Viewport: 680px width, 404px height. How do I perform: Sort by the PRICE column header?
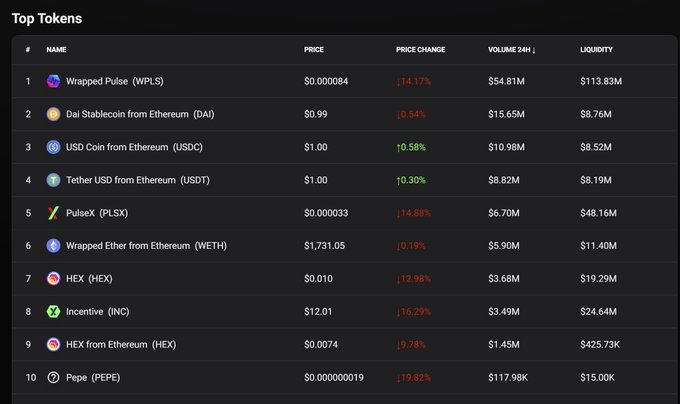[x=314, y=50]
